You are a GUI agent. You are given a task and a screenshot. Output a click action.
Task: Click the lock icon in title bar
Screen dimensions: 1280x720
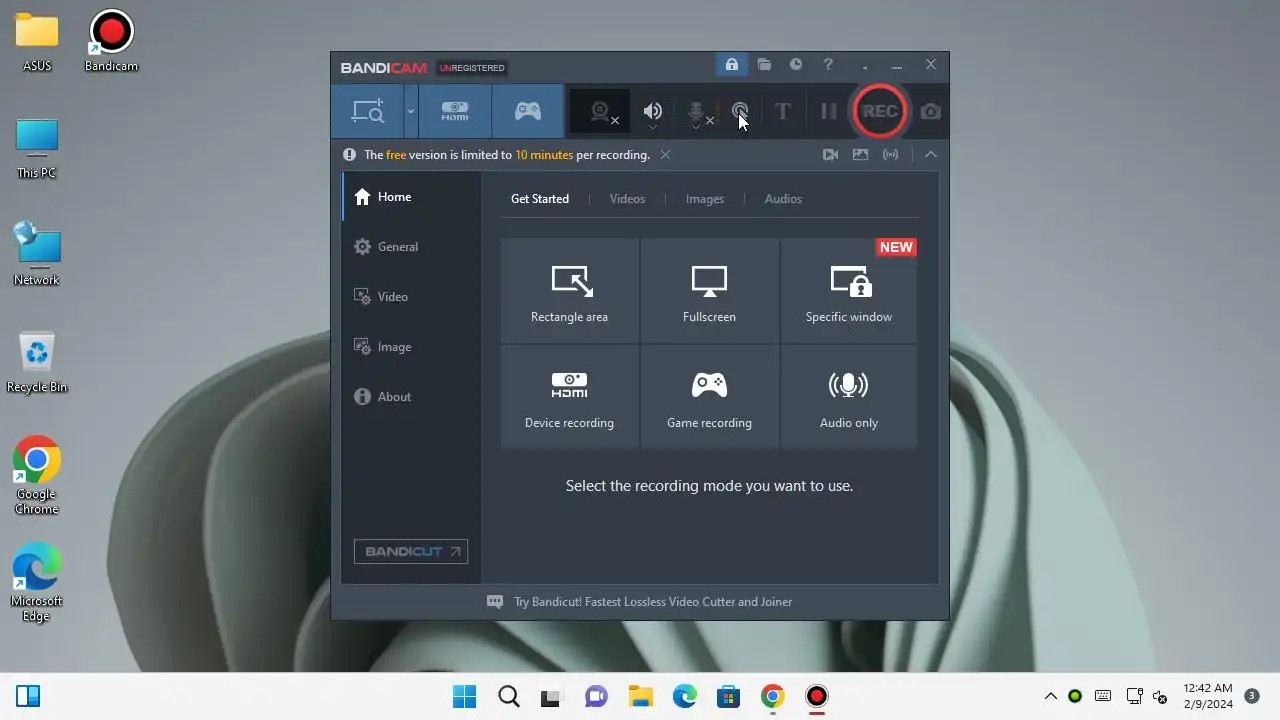coord(732,65)
